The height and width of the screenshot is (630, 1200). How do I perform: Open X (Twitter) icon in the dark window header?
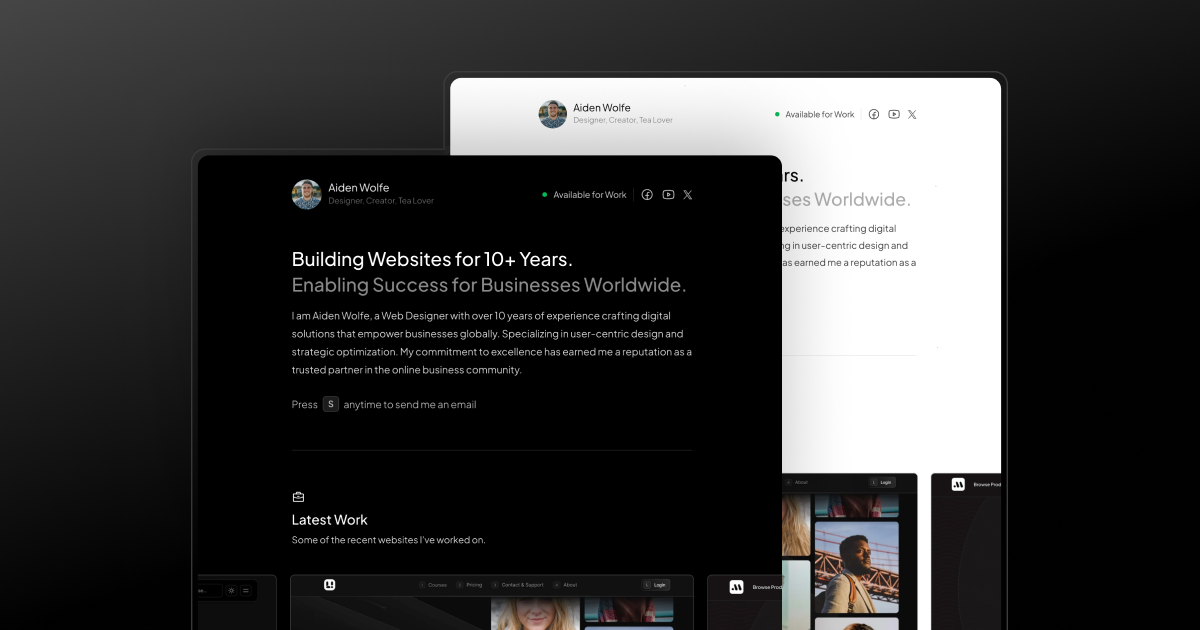click(688, 195)
